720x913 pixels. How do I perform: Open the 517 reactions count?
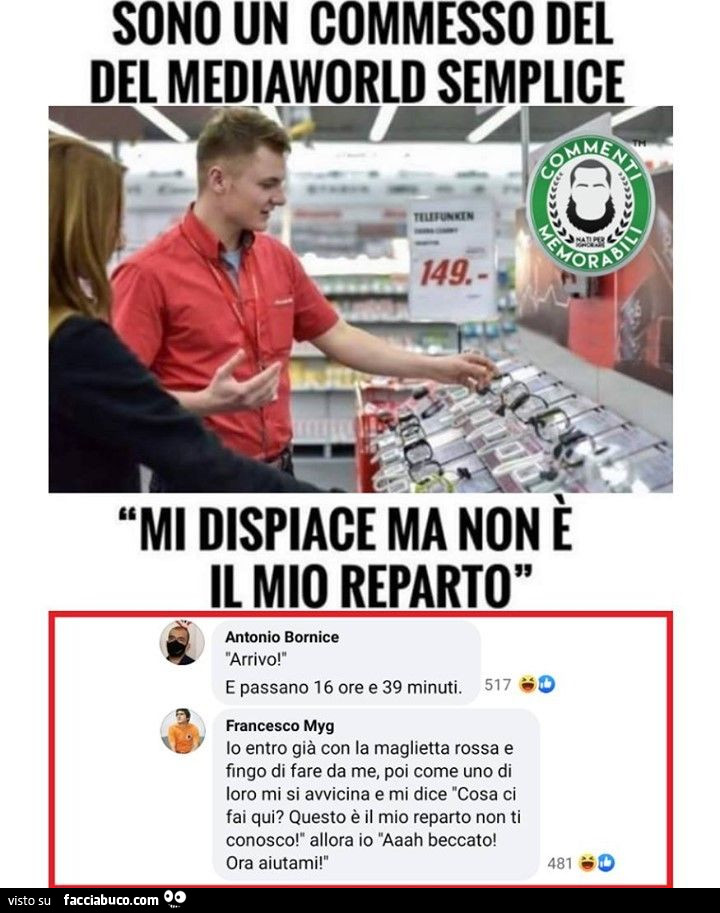coord(498,685)
